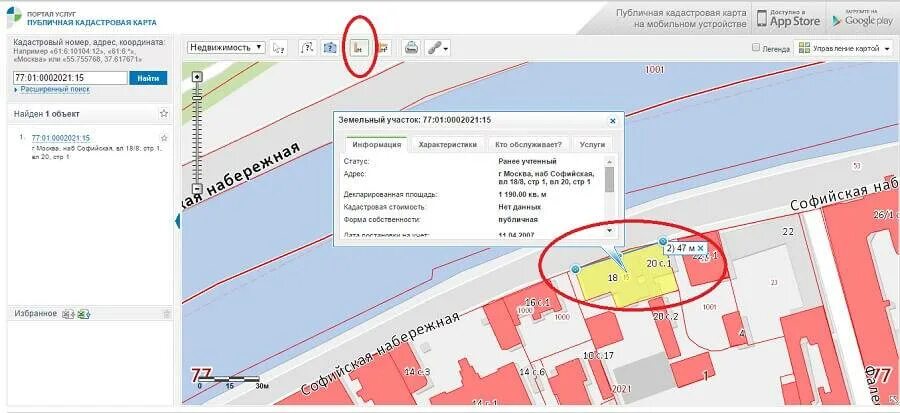
Task: Open the share link tool dropdown
Action: (x=437, y=48)
